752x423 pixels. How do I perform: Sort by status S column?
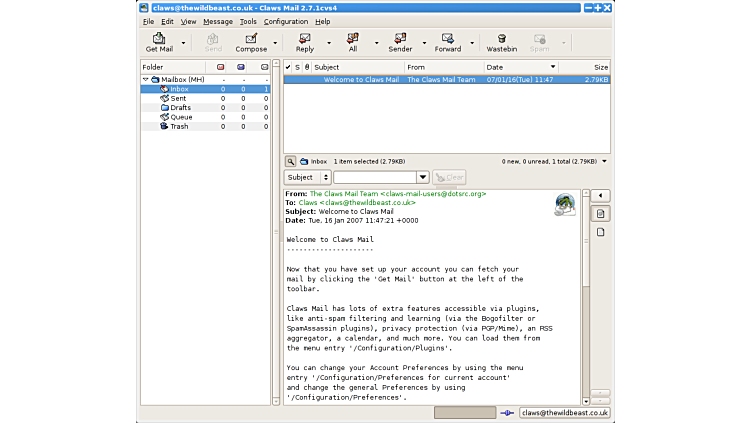[x=297, y=67]
